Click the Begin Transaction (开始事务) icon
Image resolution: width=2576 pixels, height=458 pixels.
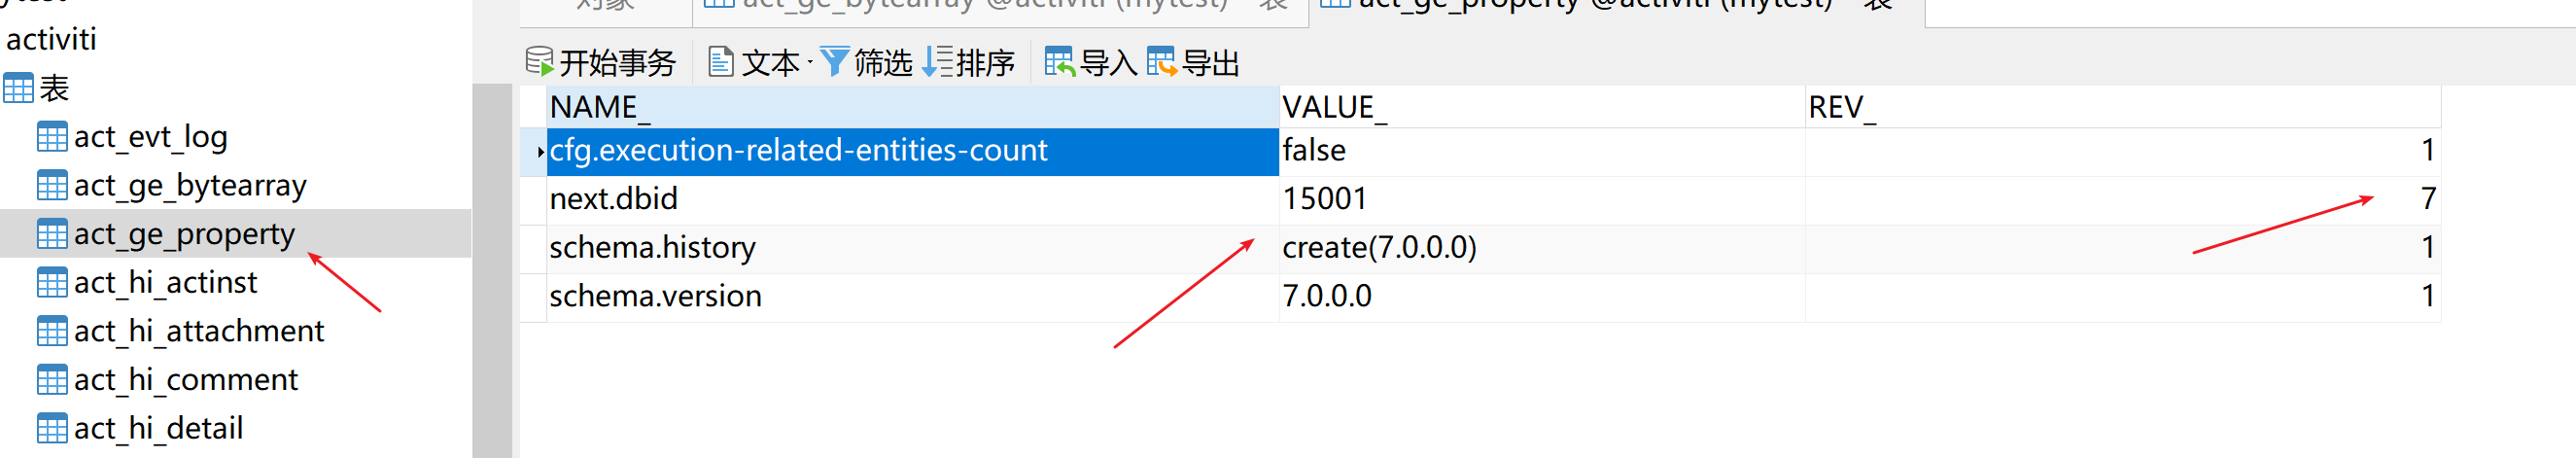tap(539, 62)
